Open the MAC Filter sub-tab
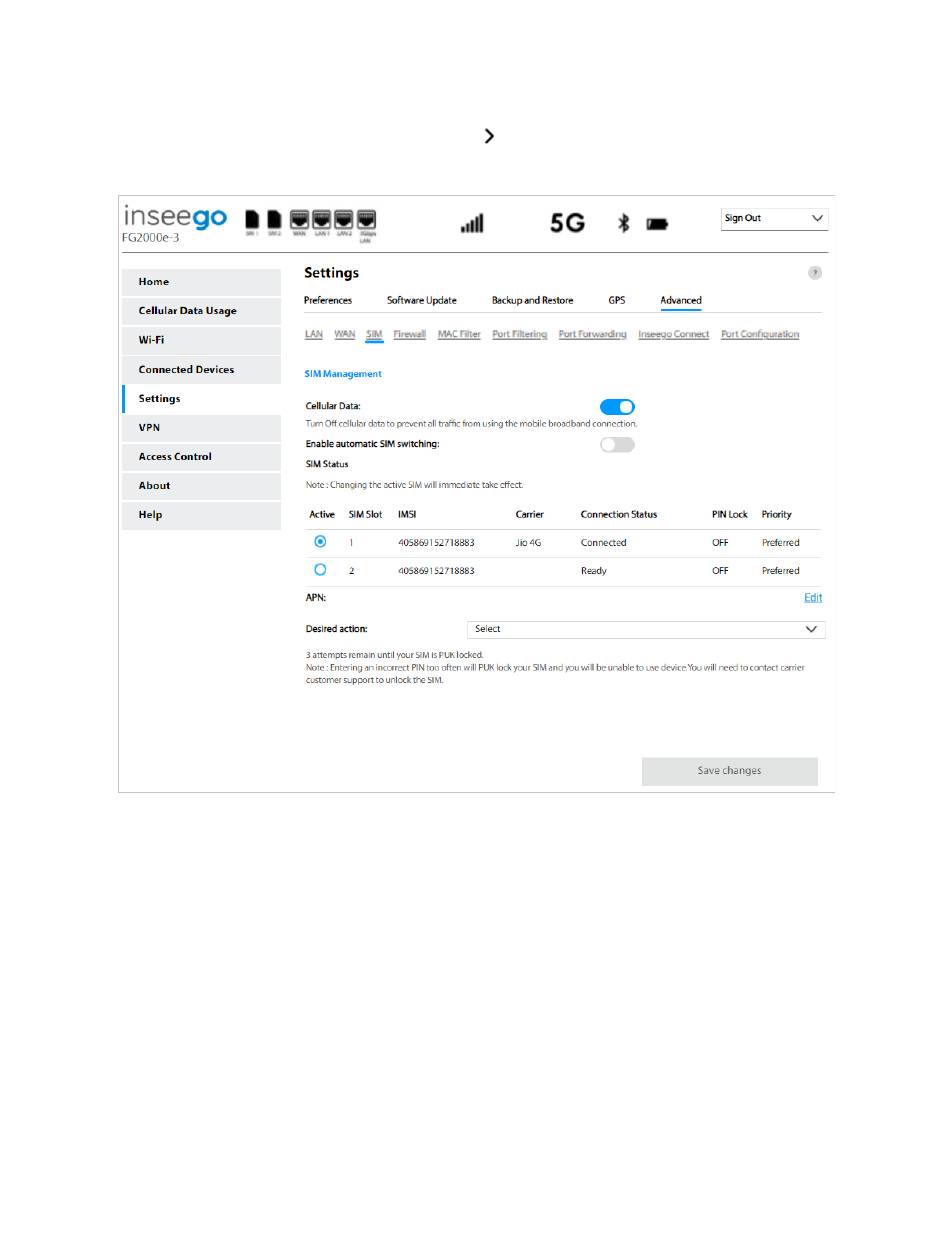950x1248 pixels. pyautogui.click(x=459, y=334)
